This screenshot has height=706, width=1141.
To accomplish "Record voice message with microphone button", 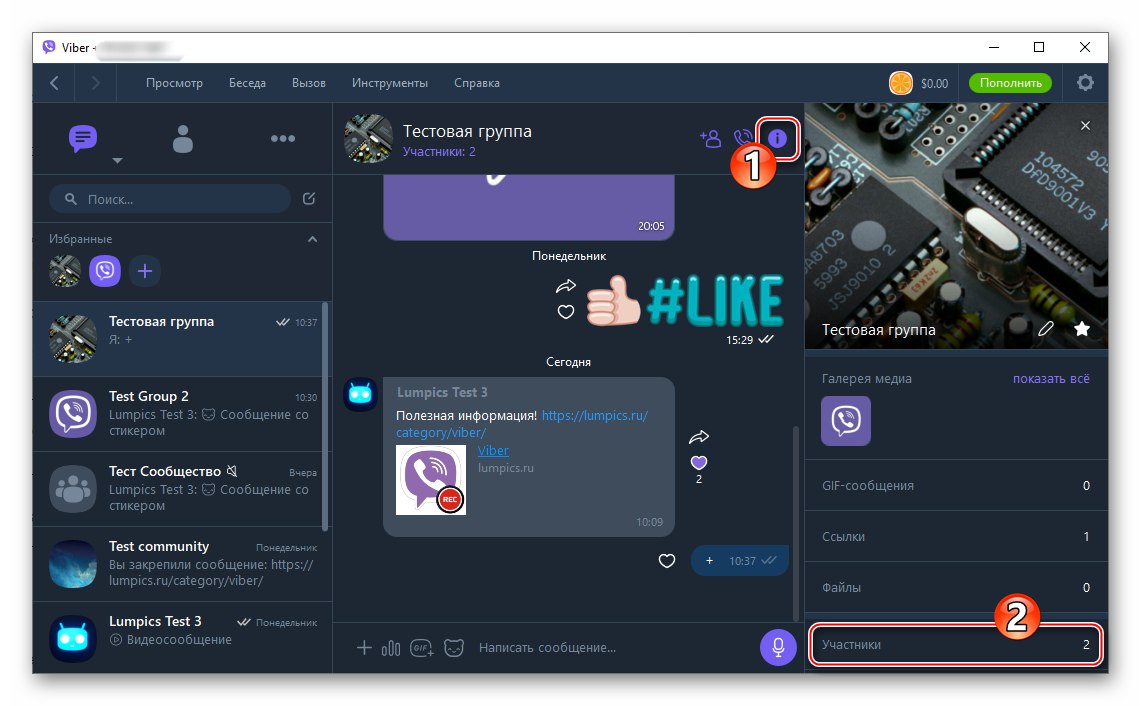I will pos(778,647).
